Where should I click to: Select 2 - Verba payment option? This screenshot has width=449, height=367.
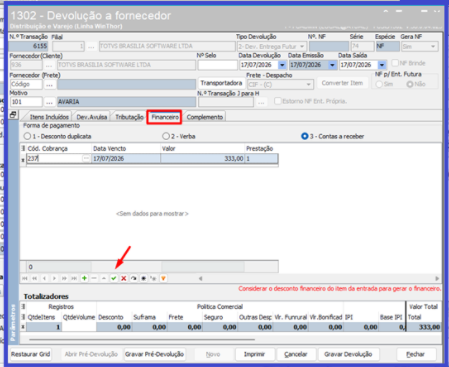166,136
